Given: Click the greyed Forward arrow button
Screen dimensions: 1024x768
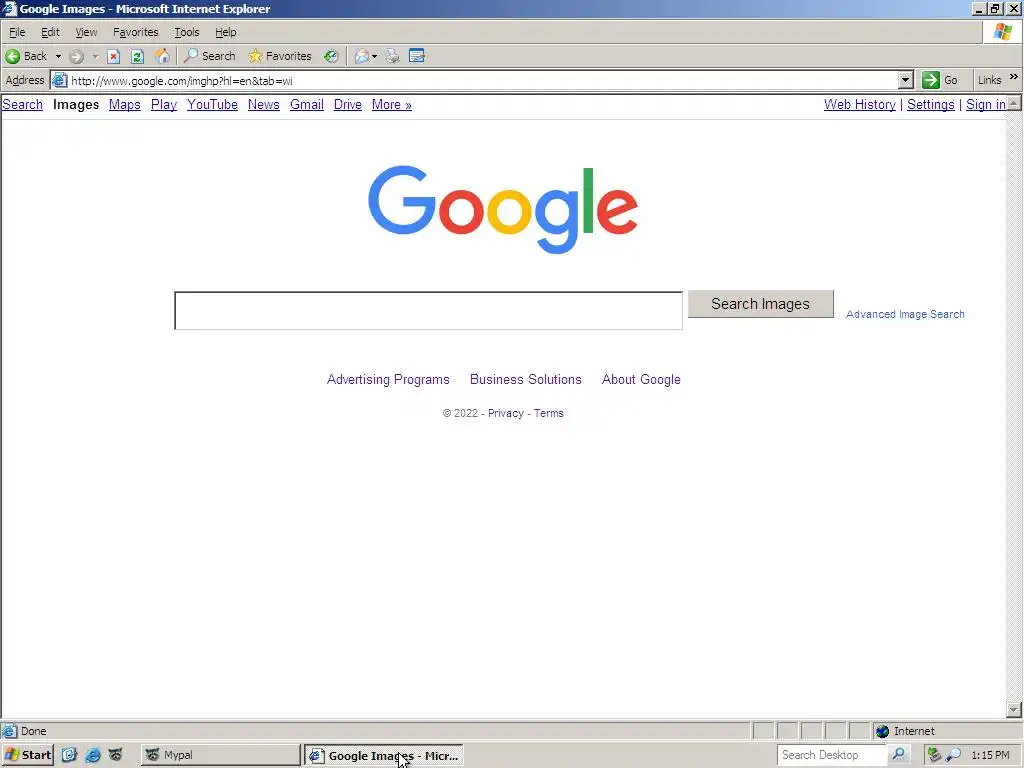Looking at the screenshot, I should point(76,56).
